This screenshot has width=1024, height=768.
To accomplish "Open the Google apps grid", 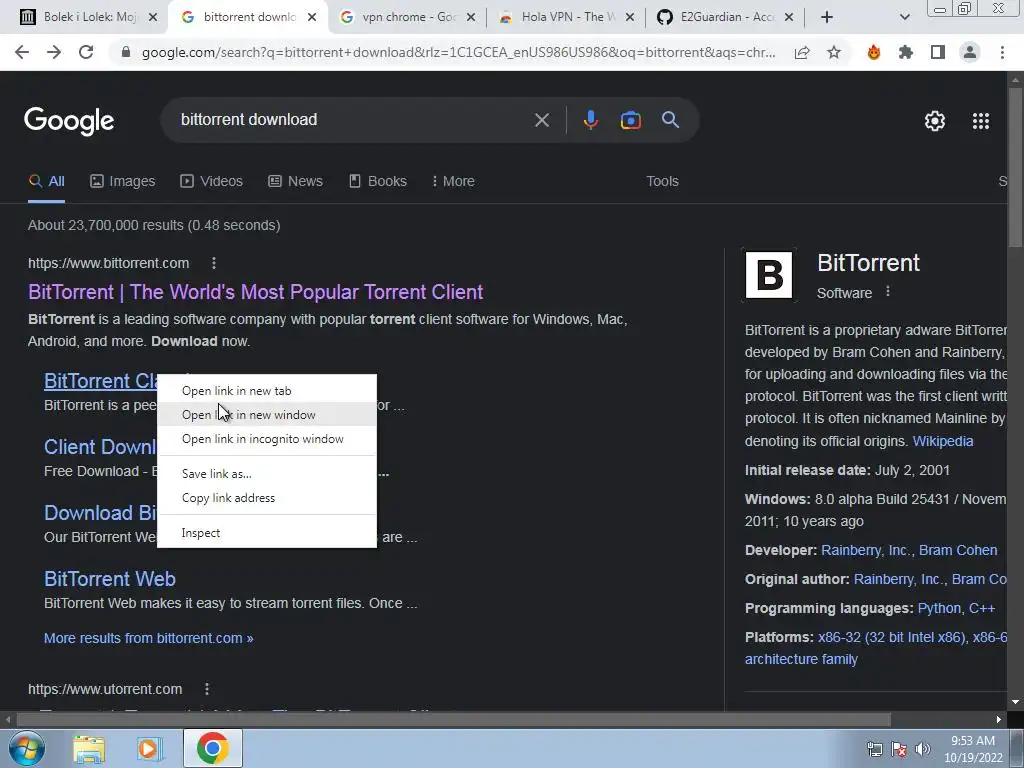I will (x=980, y=121).
